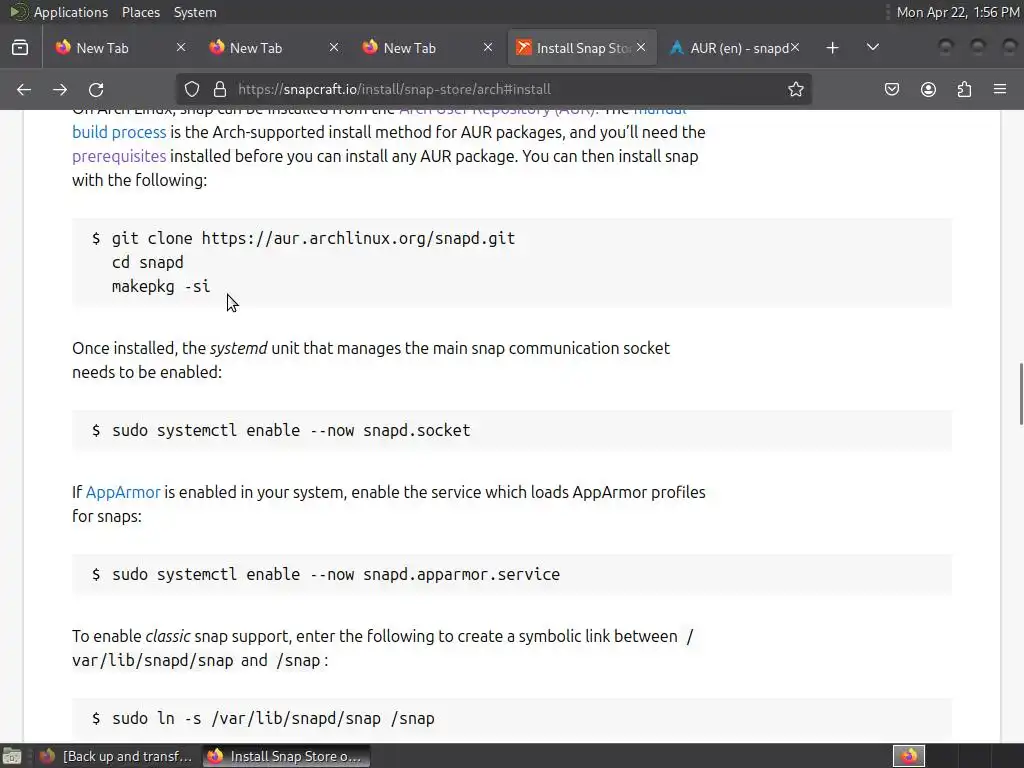Click the show desktop taskbar icon
This screenshot has width=1024, height=768.
pos(12,756)
